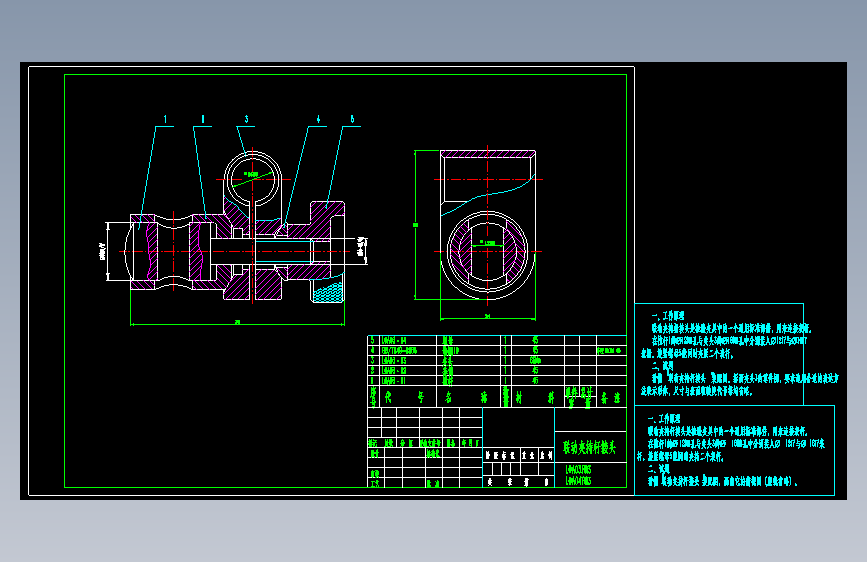
Task: Click the 名称 header cell in parts list
Action: click(x=467, y=397)
